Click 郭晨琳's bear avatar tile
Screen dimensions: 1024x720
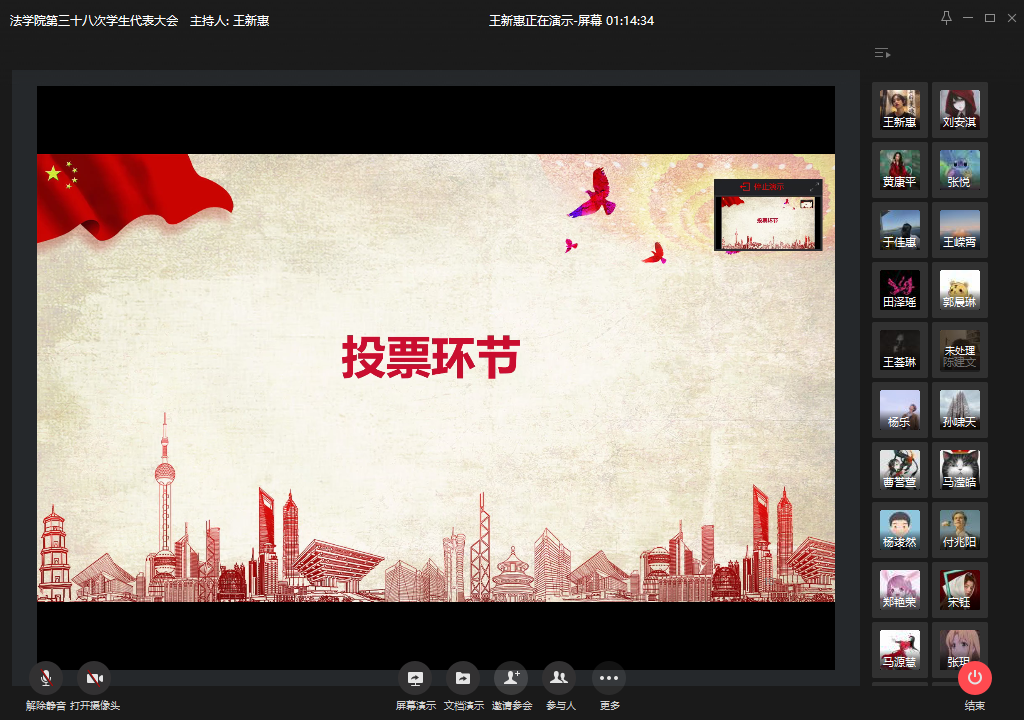pyautogui.click(x=960, y=290)
